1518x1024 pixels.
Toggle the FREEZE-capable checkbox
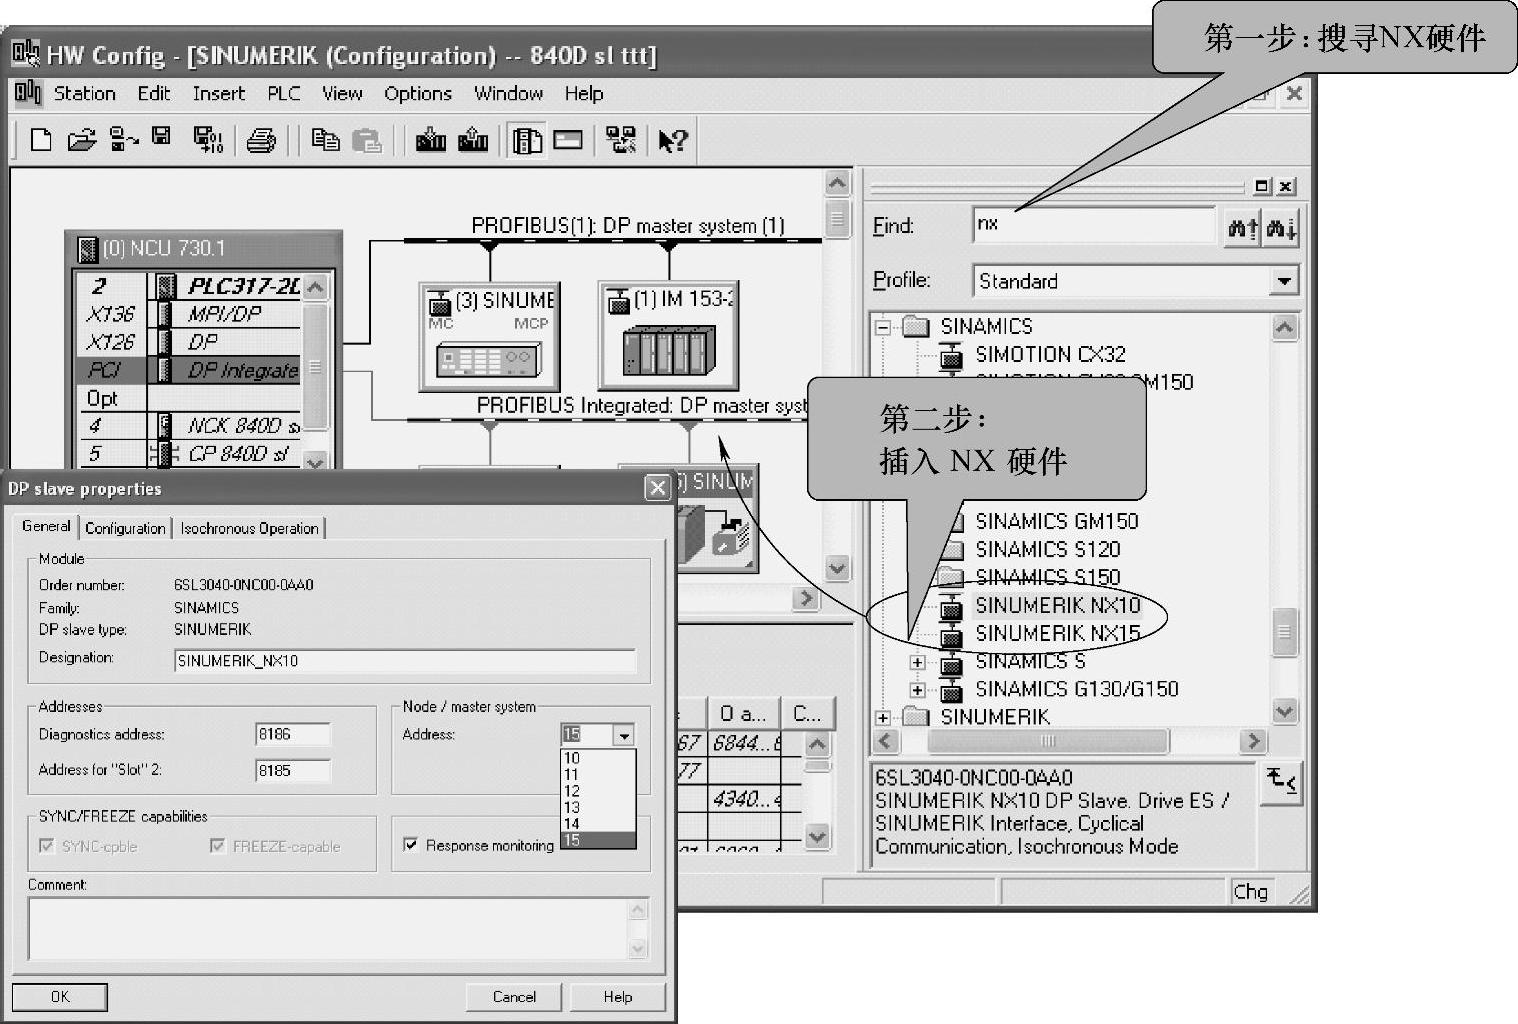pyautogui.click(x=217, y=846)
